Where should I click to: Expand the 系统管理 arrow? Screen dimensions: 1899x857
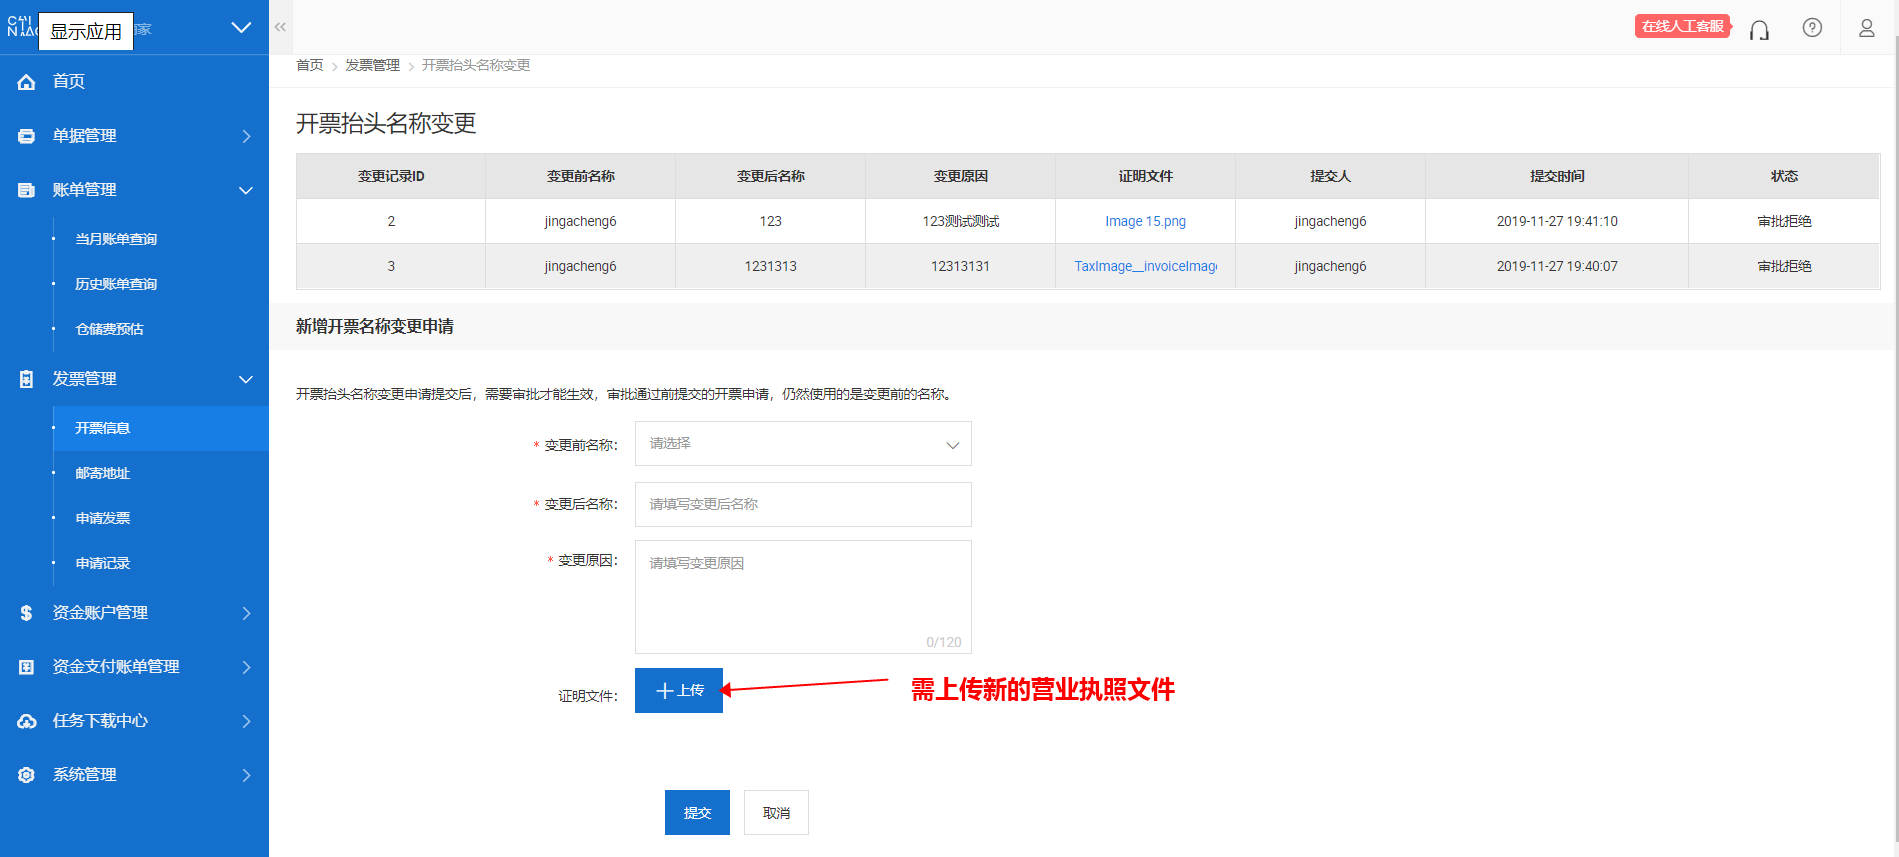(x=246, y=775)
